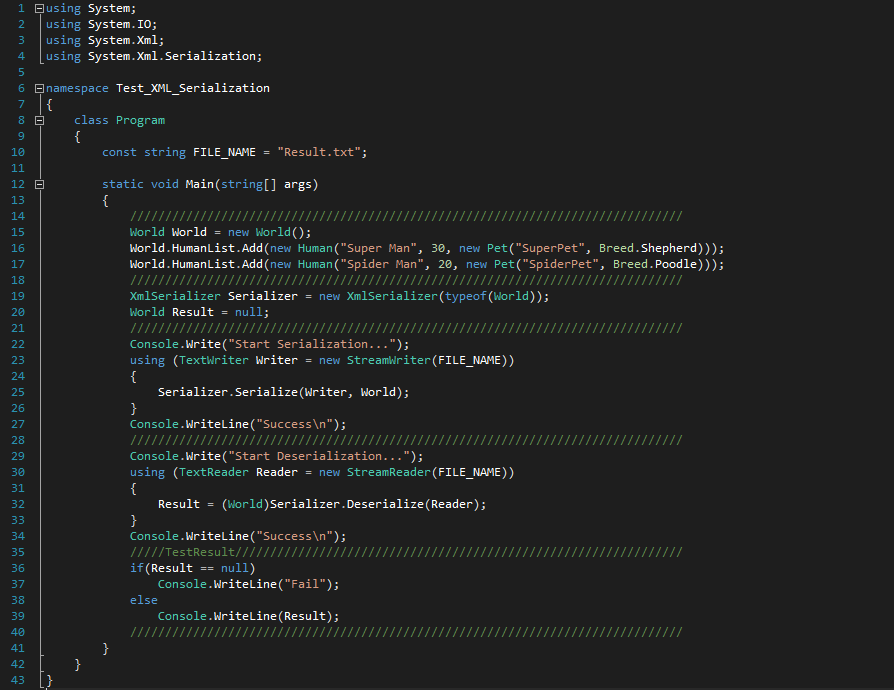Viewport: 894px width, 690px height.
Task: Click line number 15 in the gutter
Action: pyautogui.click(x=17, y=231)
